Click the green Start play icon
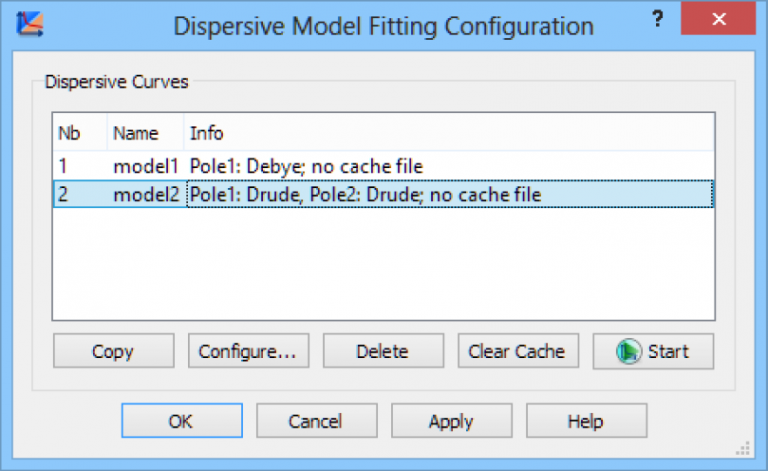 (628, 351)
